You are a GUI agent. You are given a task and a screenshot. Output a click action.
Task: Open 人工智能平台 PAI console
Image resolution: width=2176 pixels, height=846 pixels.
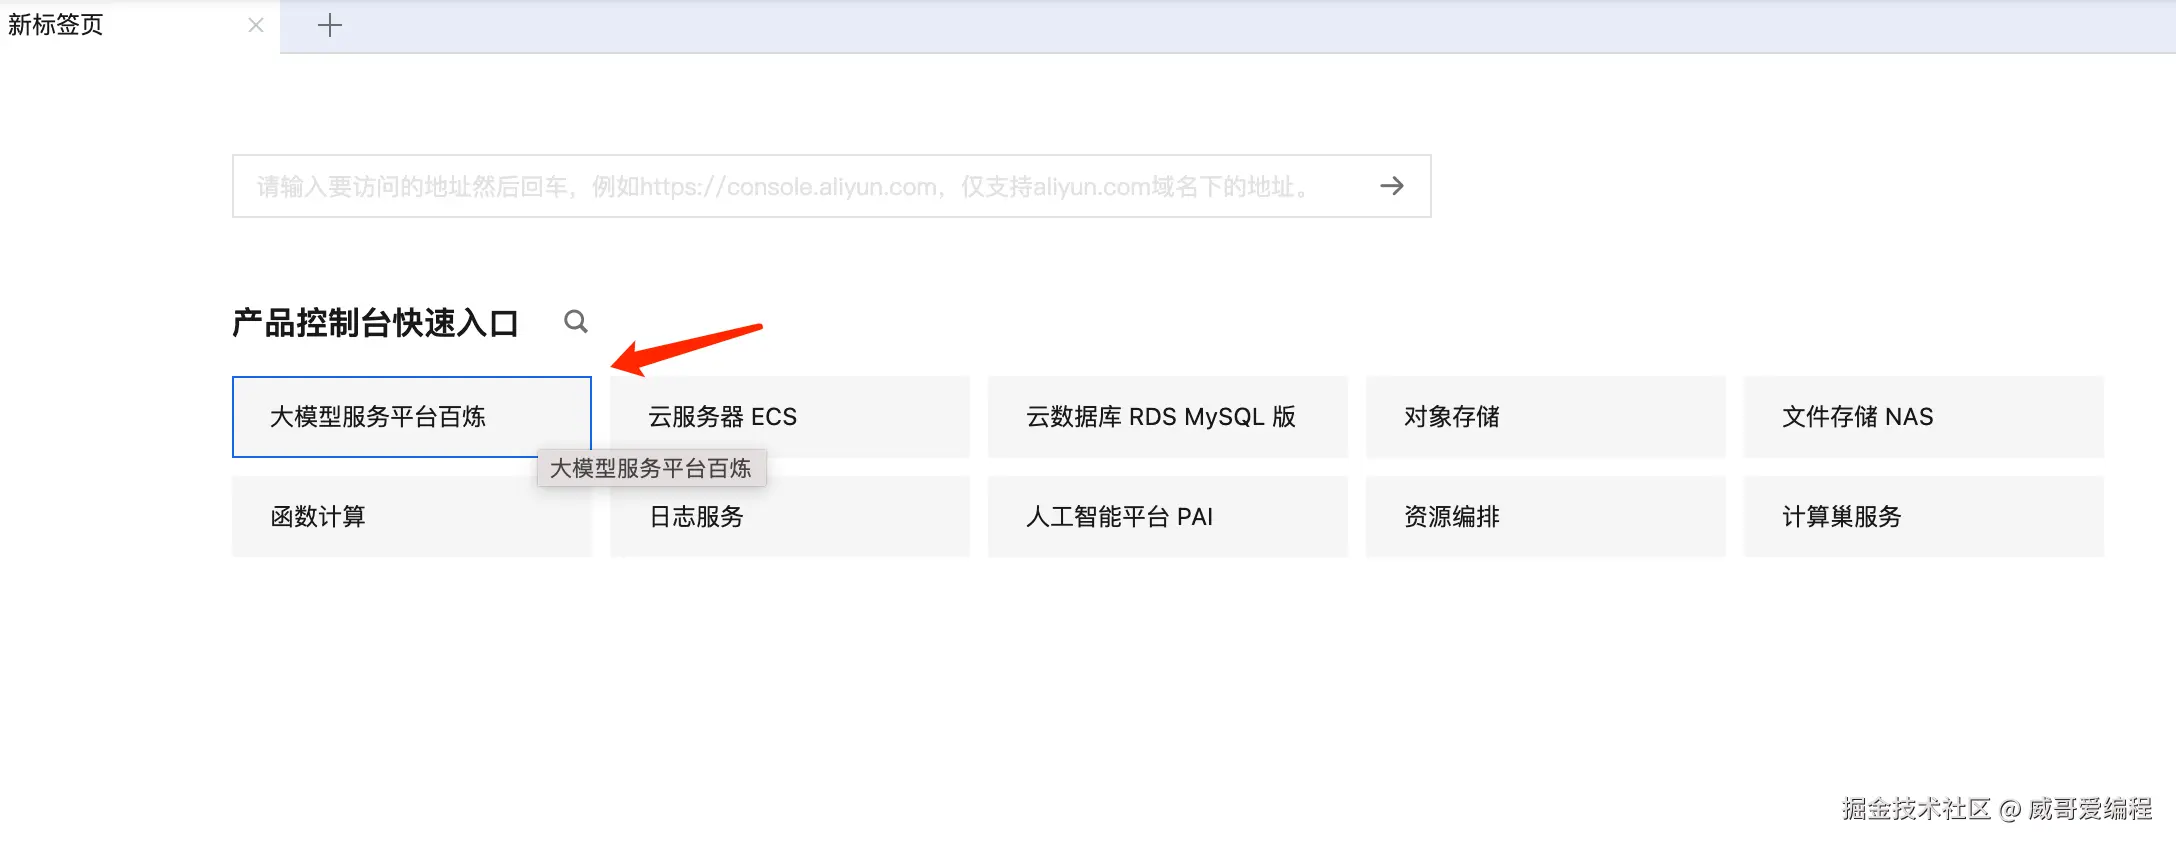click(x=1168, y=517)
